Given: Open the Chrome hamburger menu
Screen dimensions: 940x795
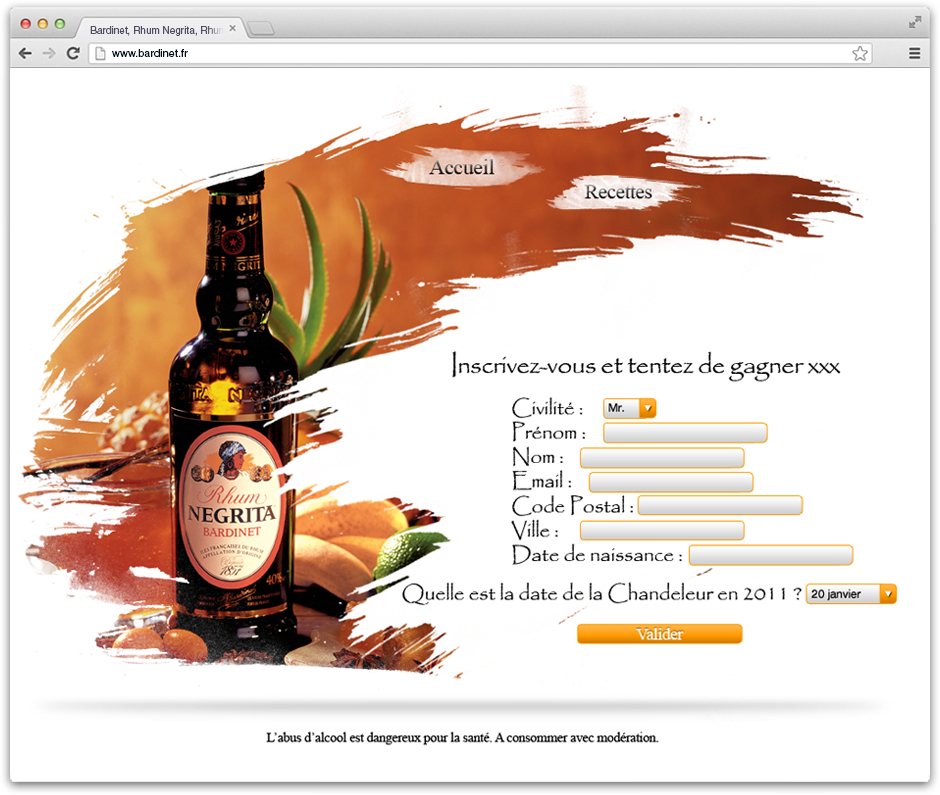Looking at the screenshot, I should [914, 53].
